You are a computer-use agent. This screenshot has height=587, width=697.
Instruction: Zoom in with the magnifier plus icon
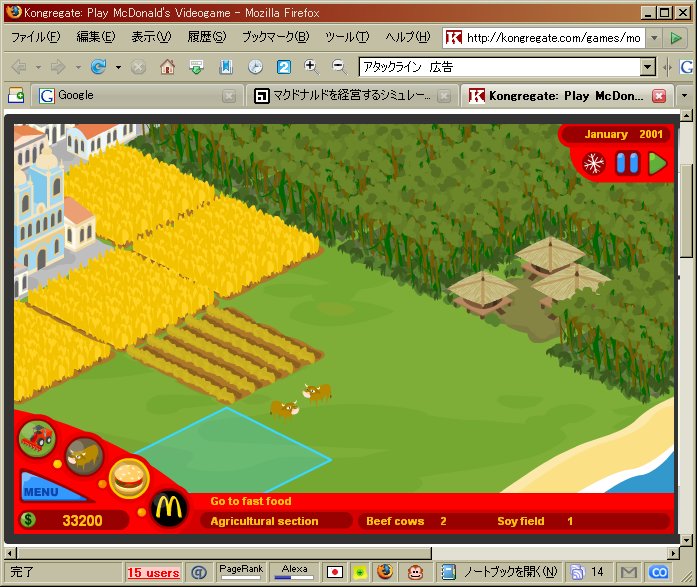(311, 67)
